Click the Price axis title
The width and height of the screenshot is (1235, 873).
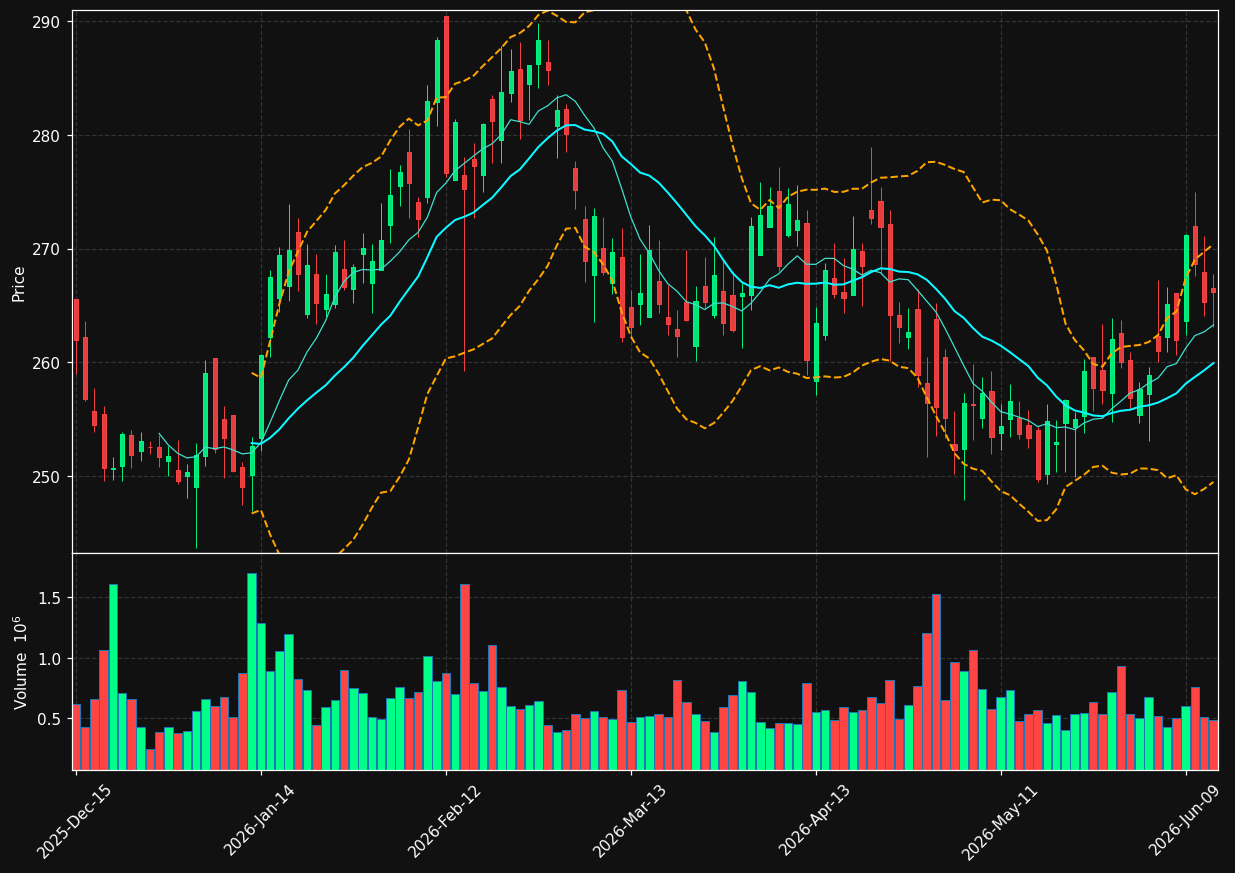point(19,283)
